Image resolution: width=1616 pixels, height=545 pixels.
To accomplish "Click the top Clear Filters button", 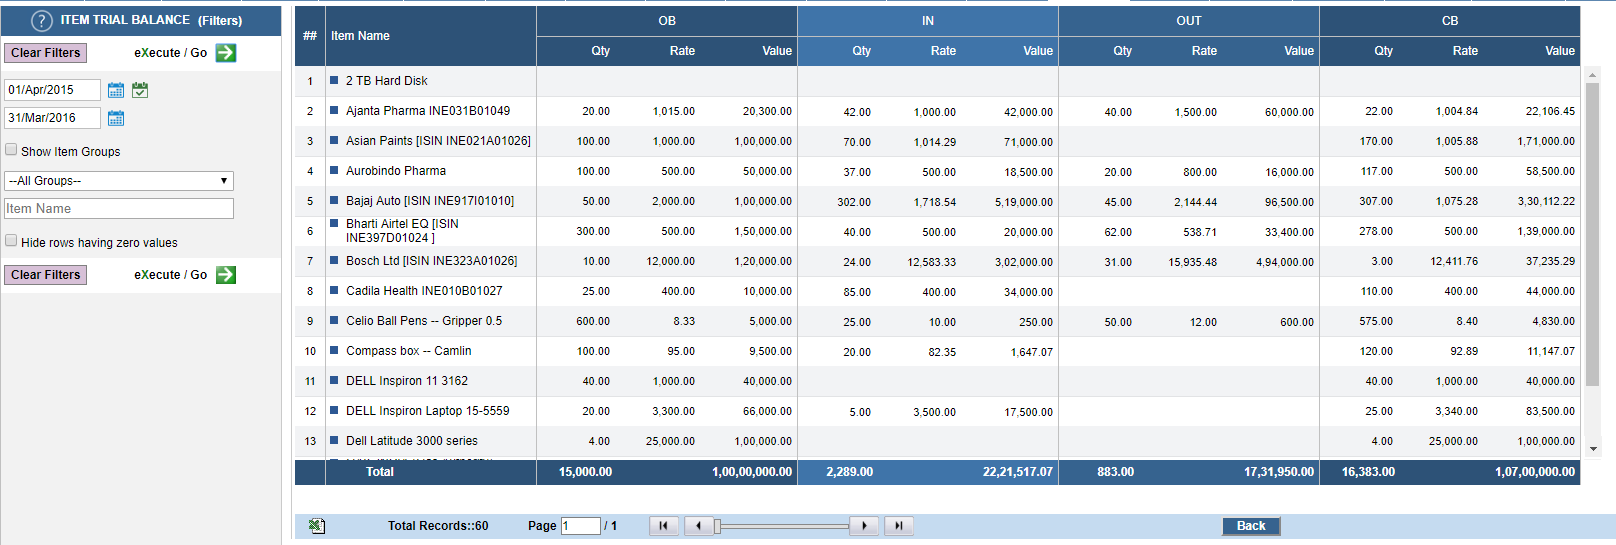I will tap(46, 53).
